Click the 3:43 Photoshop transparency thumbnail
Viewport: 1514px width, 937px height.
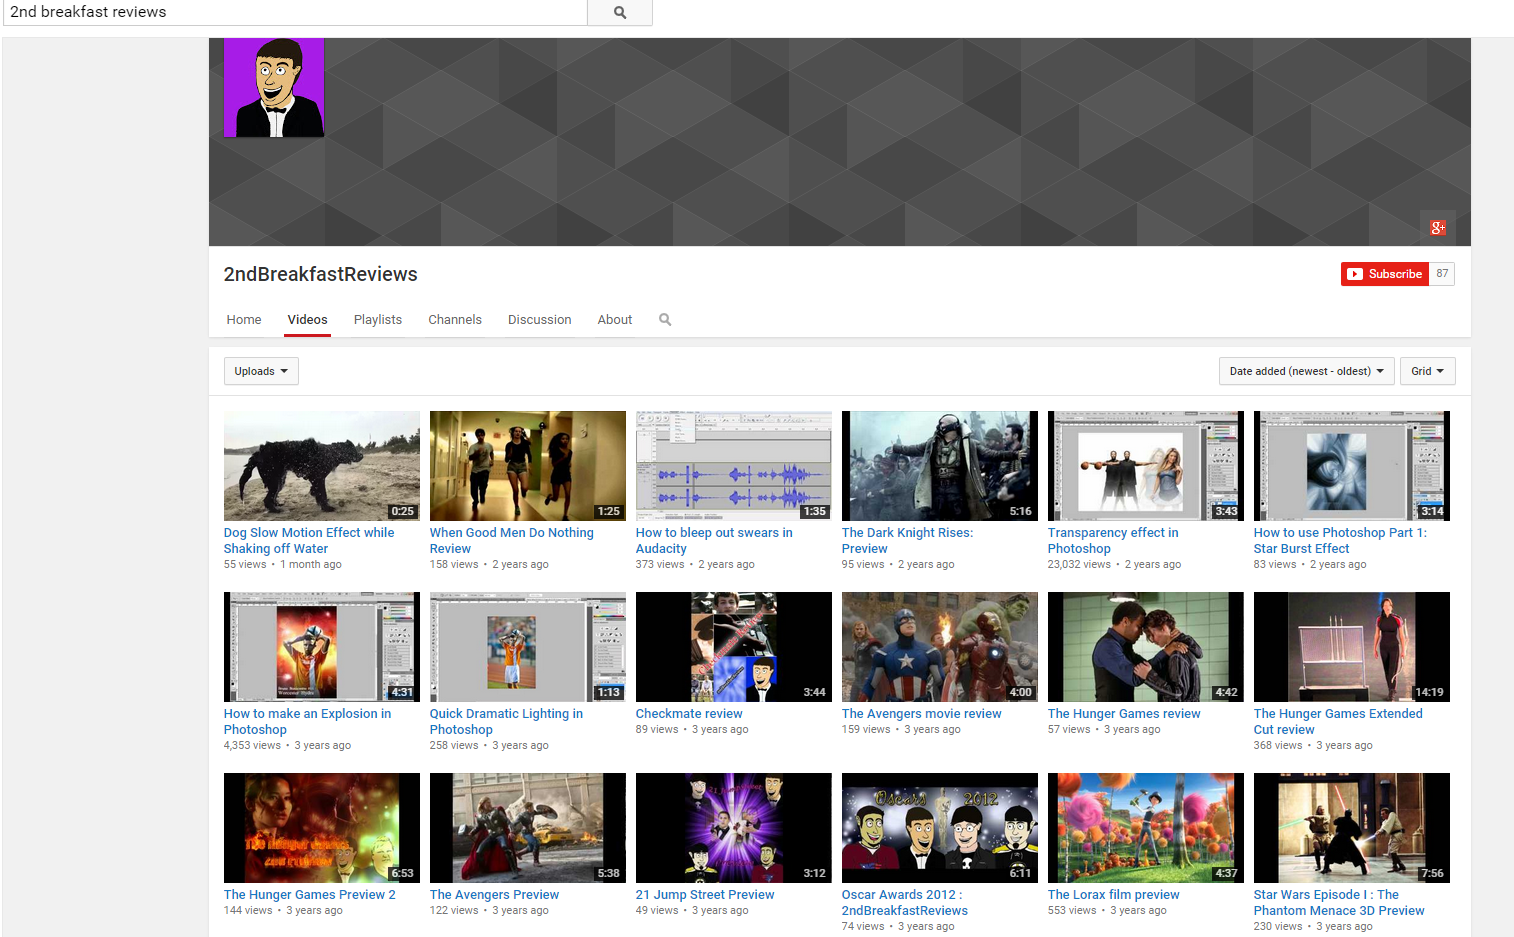coord(1146,466)
